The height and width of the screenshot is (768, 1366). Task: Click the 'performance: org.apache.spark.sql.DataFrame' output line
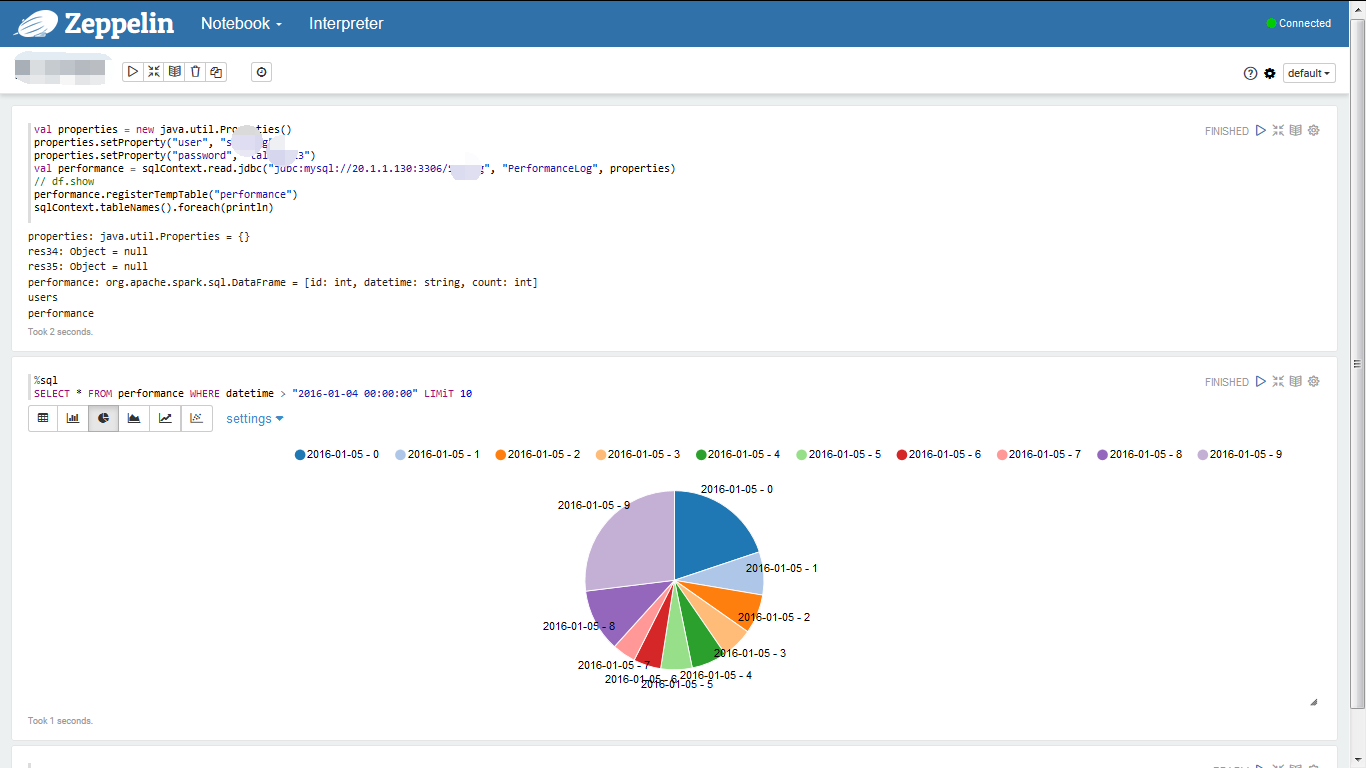click(x=282, y=283)
